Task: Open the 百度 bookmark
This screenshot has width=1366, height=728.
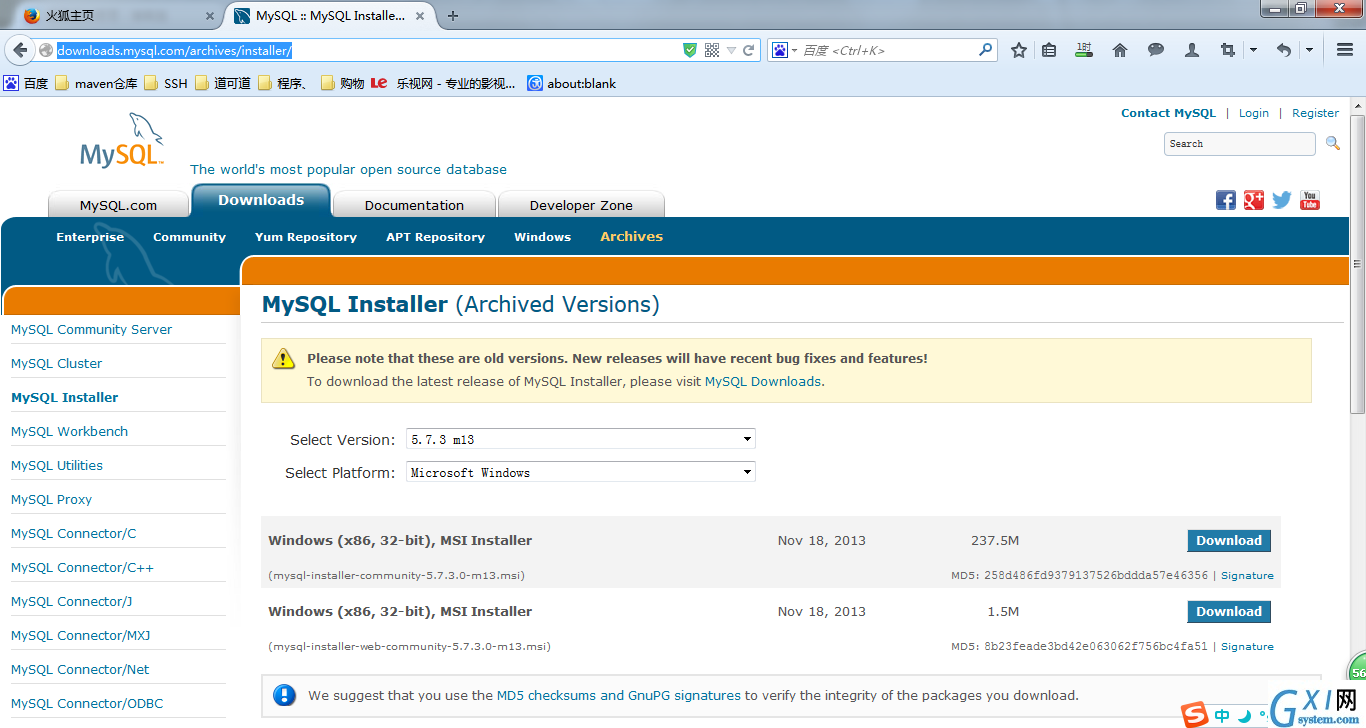Action: [27, 84]
